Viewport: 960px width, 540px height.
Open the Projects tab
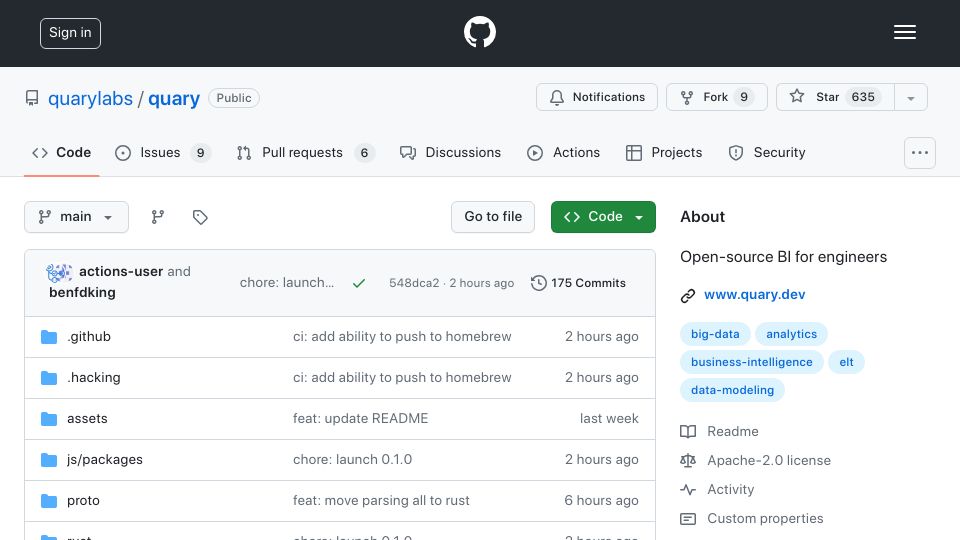(x=664, y=152)
